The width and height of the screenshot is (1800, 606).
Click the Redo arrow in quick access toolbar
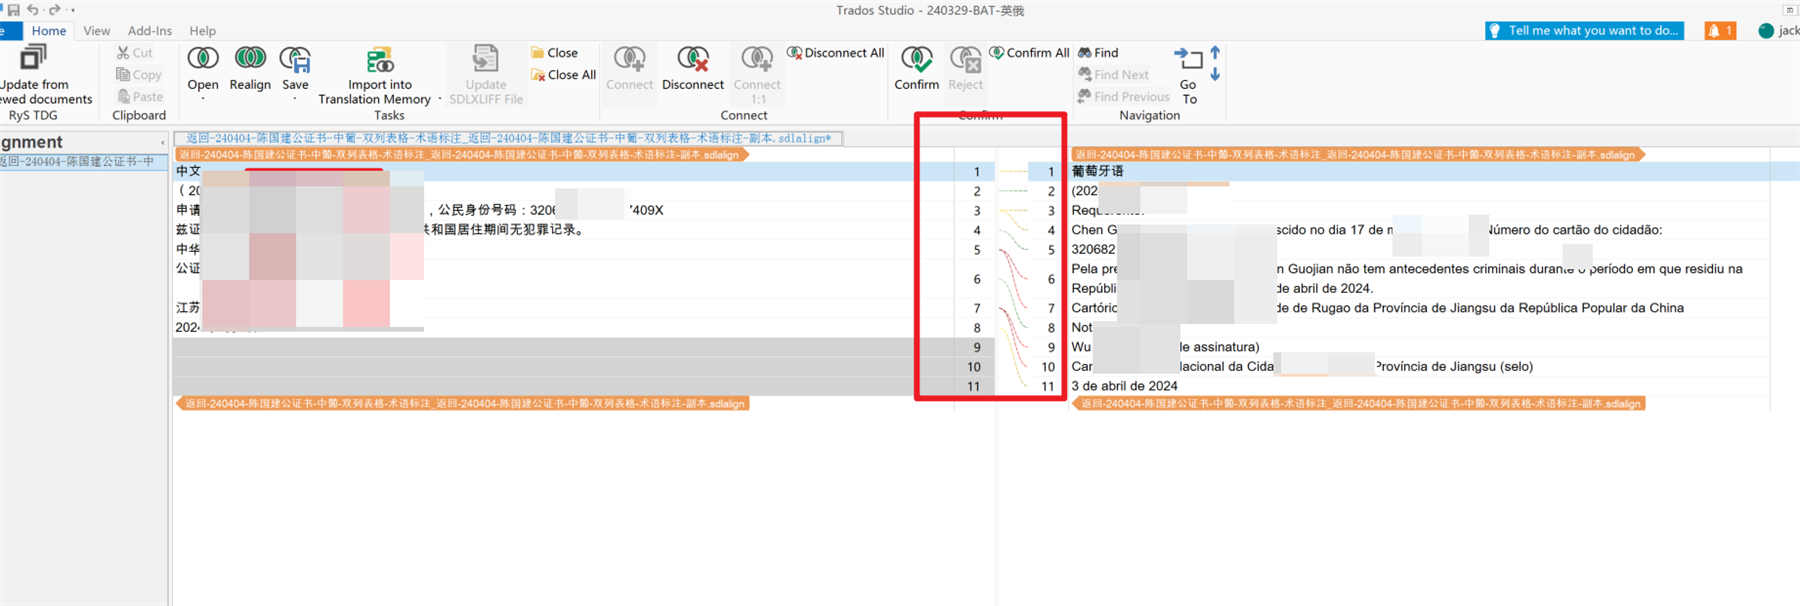point(54,10)
